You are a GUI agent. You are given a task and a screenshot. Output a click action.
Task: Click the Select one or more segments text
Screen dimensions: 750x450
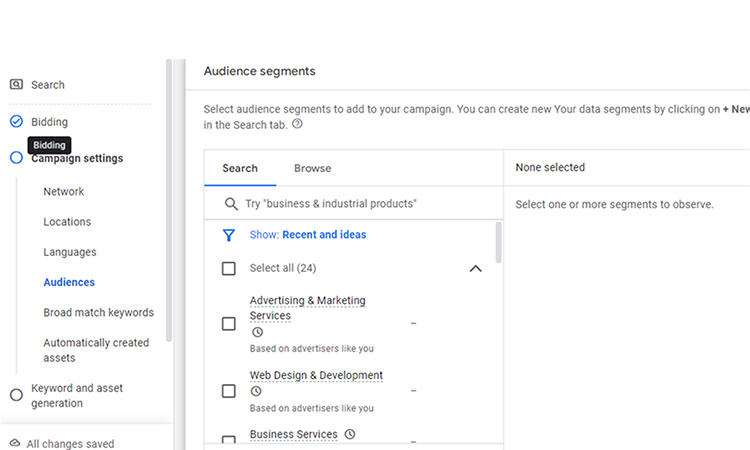(x=614, y=205)
